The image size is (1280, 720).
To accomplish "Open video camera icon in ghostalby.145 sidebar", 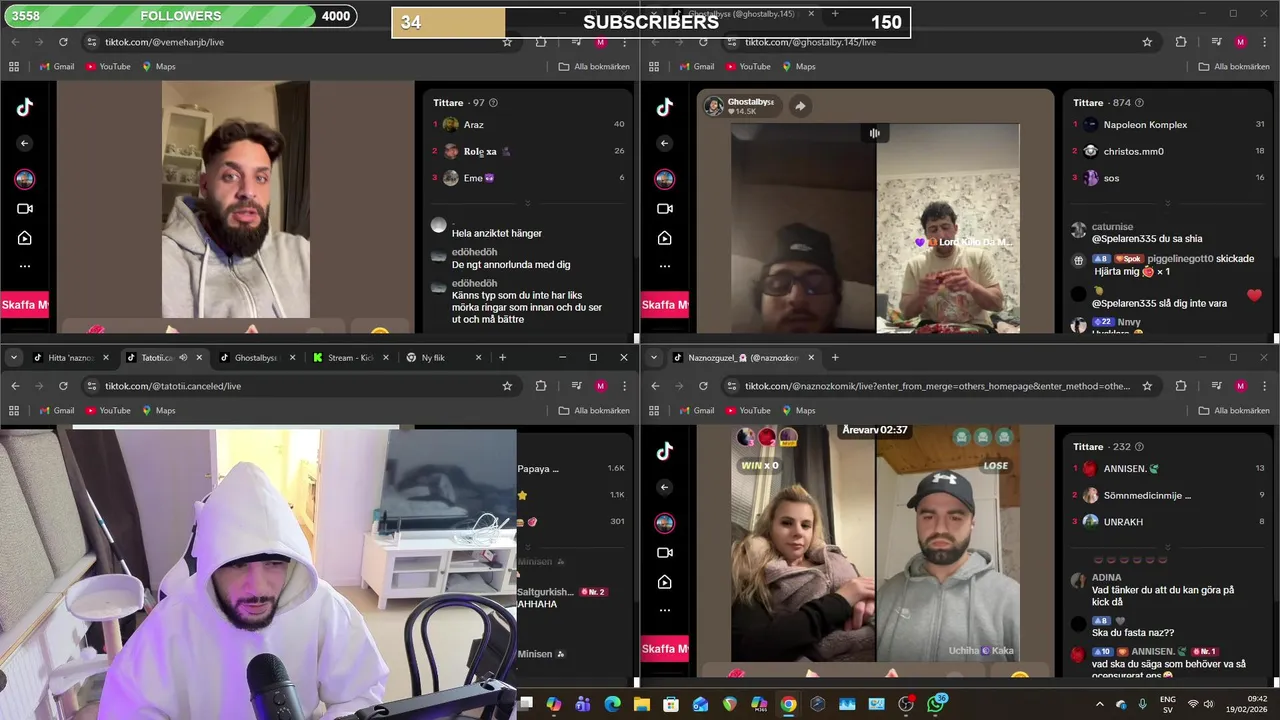I will [665, 209].
